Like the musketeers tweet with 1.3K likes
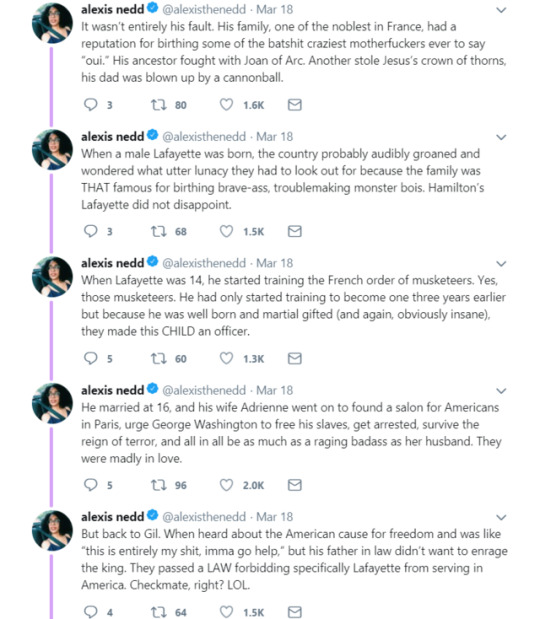Screen dimensions: 540x619 (226, 358)
